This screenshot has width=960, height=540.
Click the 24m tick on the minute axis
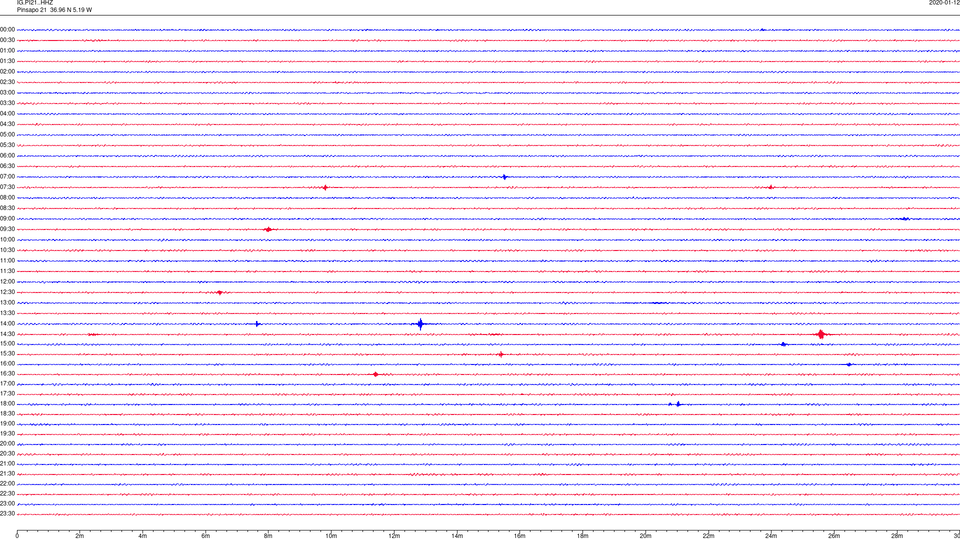tap(771, 536)
